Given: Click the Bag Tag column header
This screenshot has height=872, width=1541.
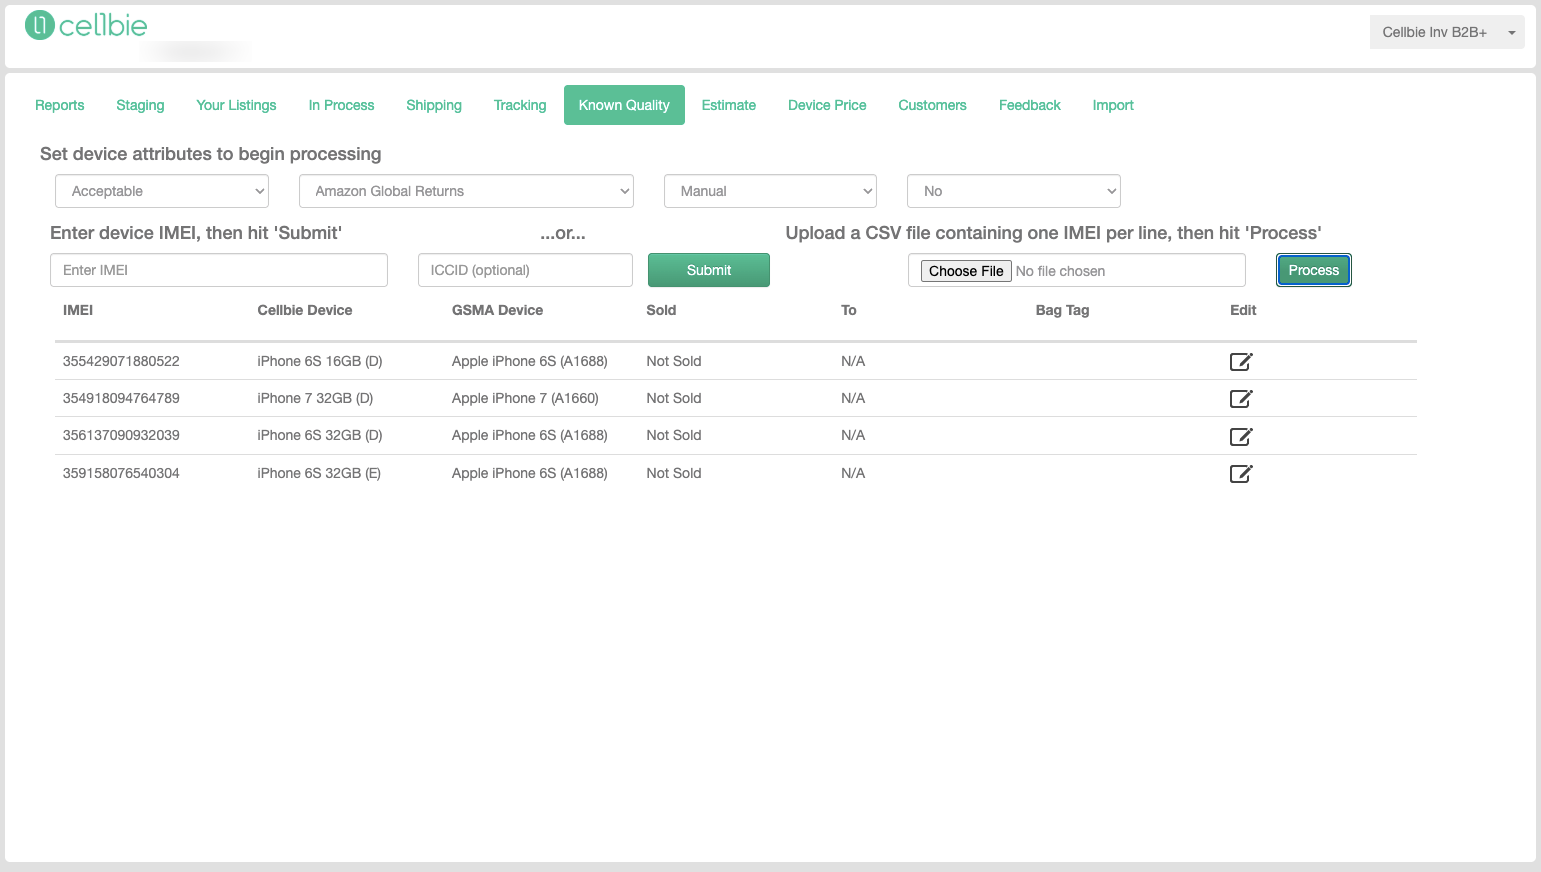Looking at the screenshot, I should (1062, 310).
